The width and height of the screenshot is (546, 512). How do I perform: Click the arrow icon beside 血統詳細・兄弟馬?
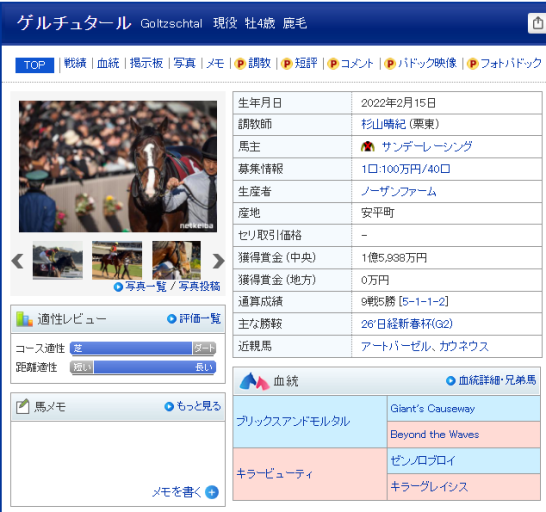point(451,381)
